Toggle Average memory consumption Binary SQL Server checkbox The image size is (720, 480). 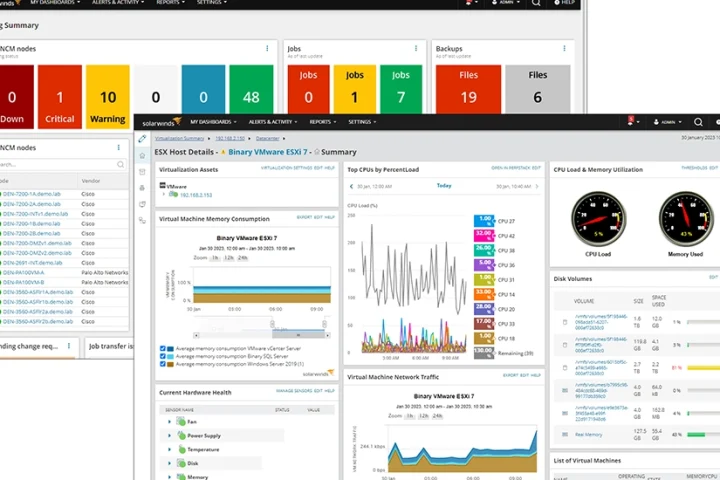tap(163, 357)
